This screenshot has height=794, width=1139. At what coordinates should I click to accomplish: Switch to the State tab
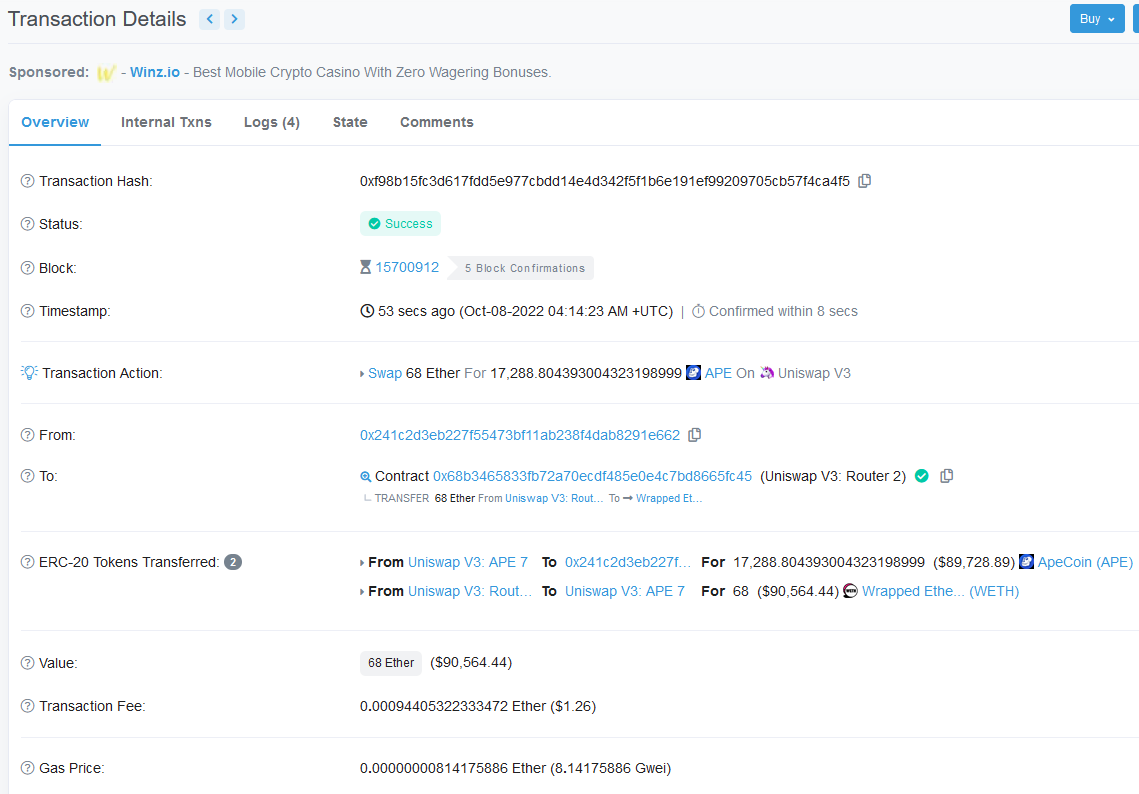(x=350, y=122)
